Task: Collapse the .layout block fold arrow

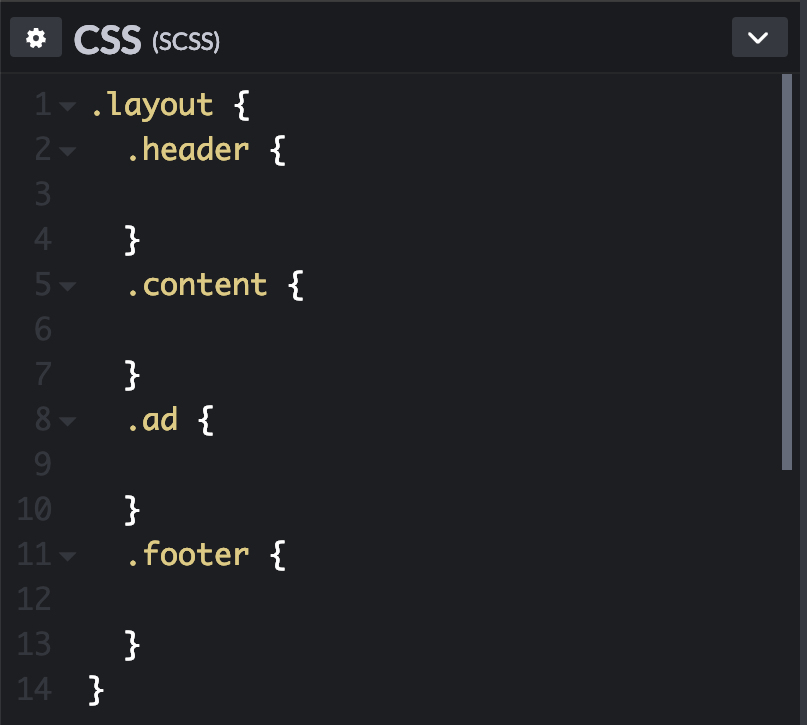Action: (65, 104)
